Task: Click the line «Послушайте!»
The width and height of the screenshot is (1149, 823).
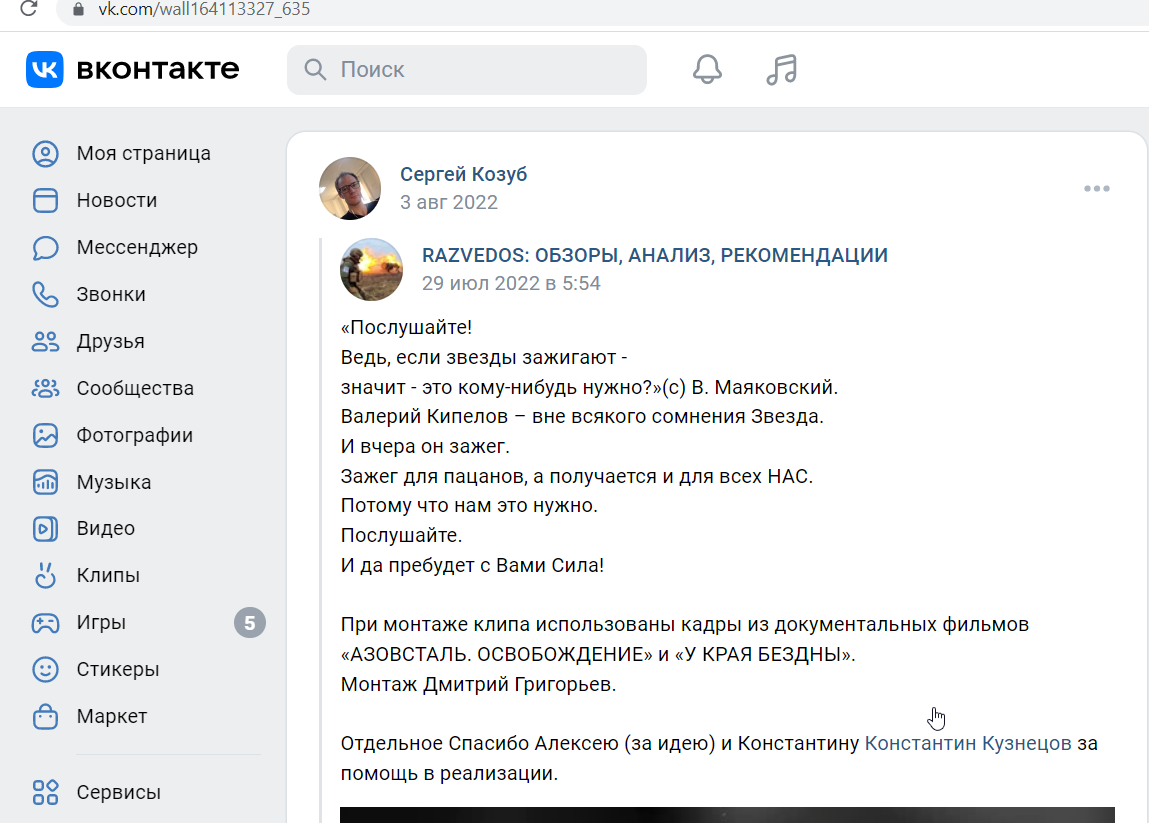Action: (407, 327)
